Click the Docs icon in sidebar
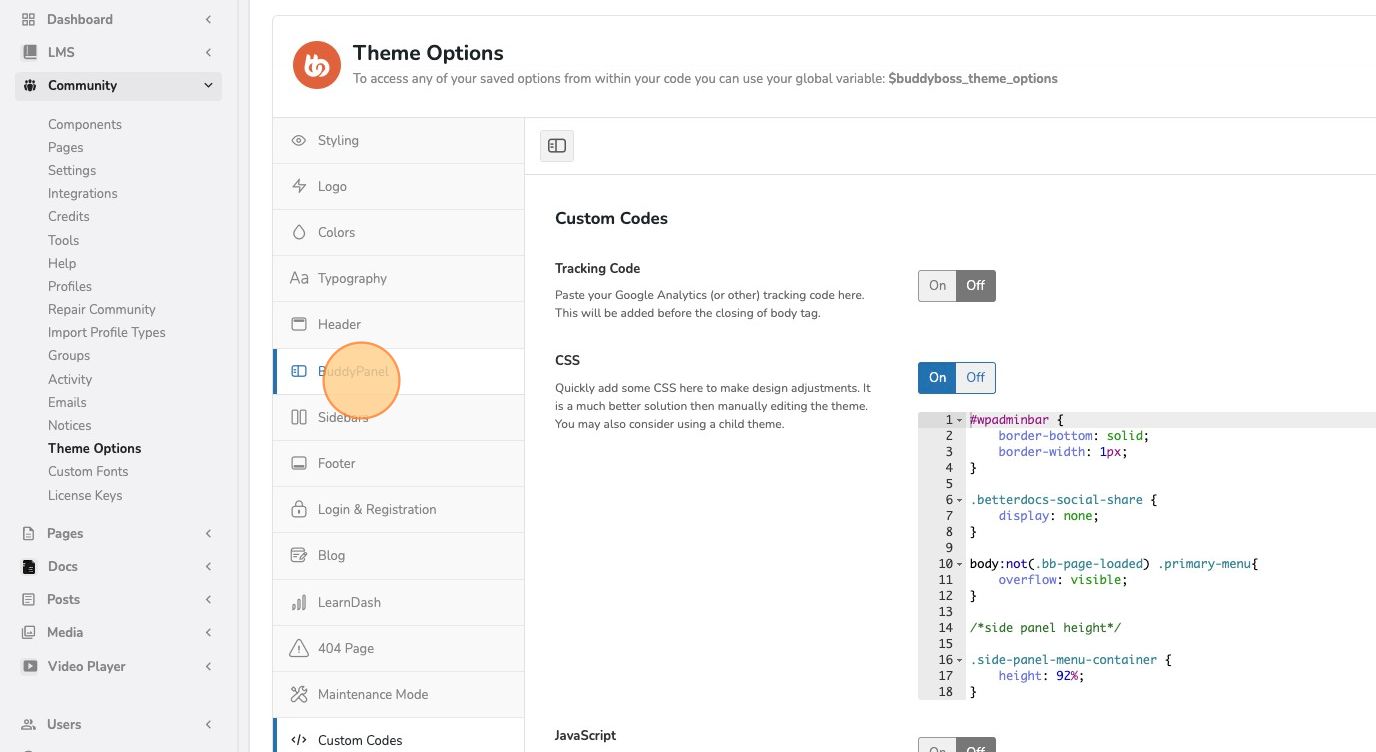 28,566
